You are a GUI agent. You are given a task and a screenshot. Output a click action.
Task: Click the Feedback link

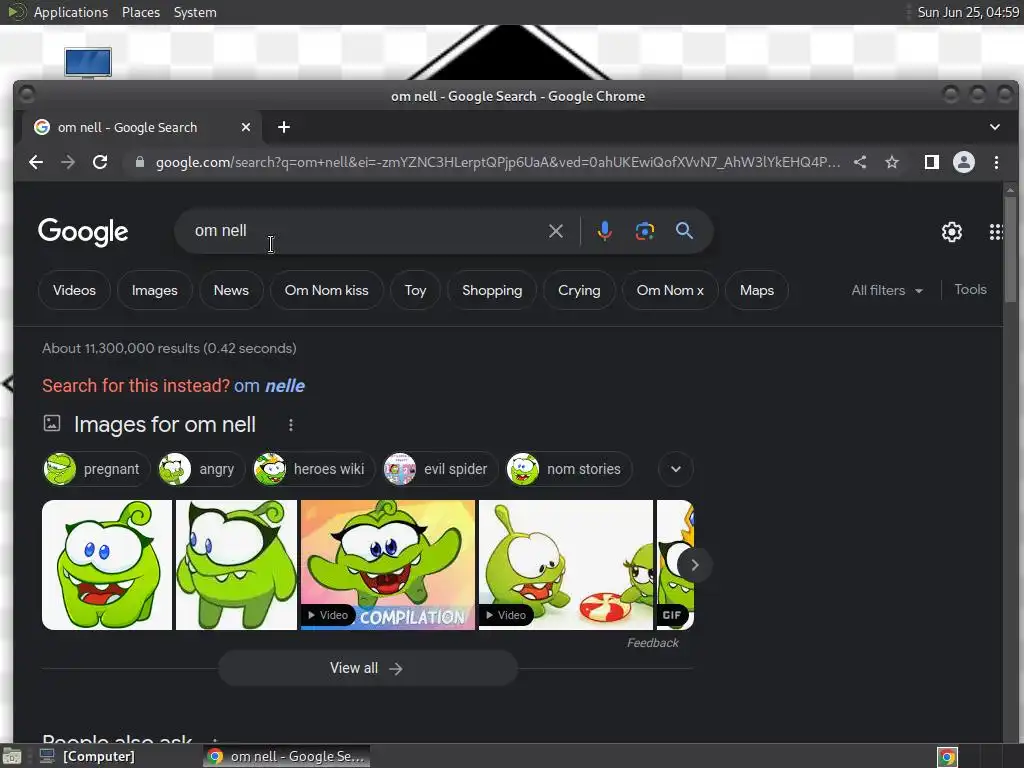tap(652, 643)
